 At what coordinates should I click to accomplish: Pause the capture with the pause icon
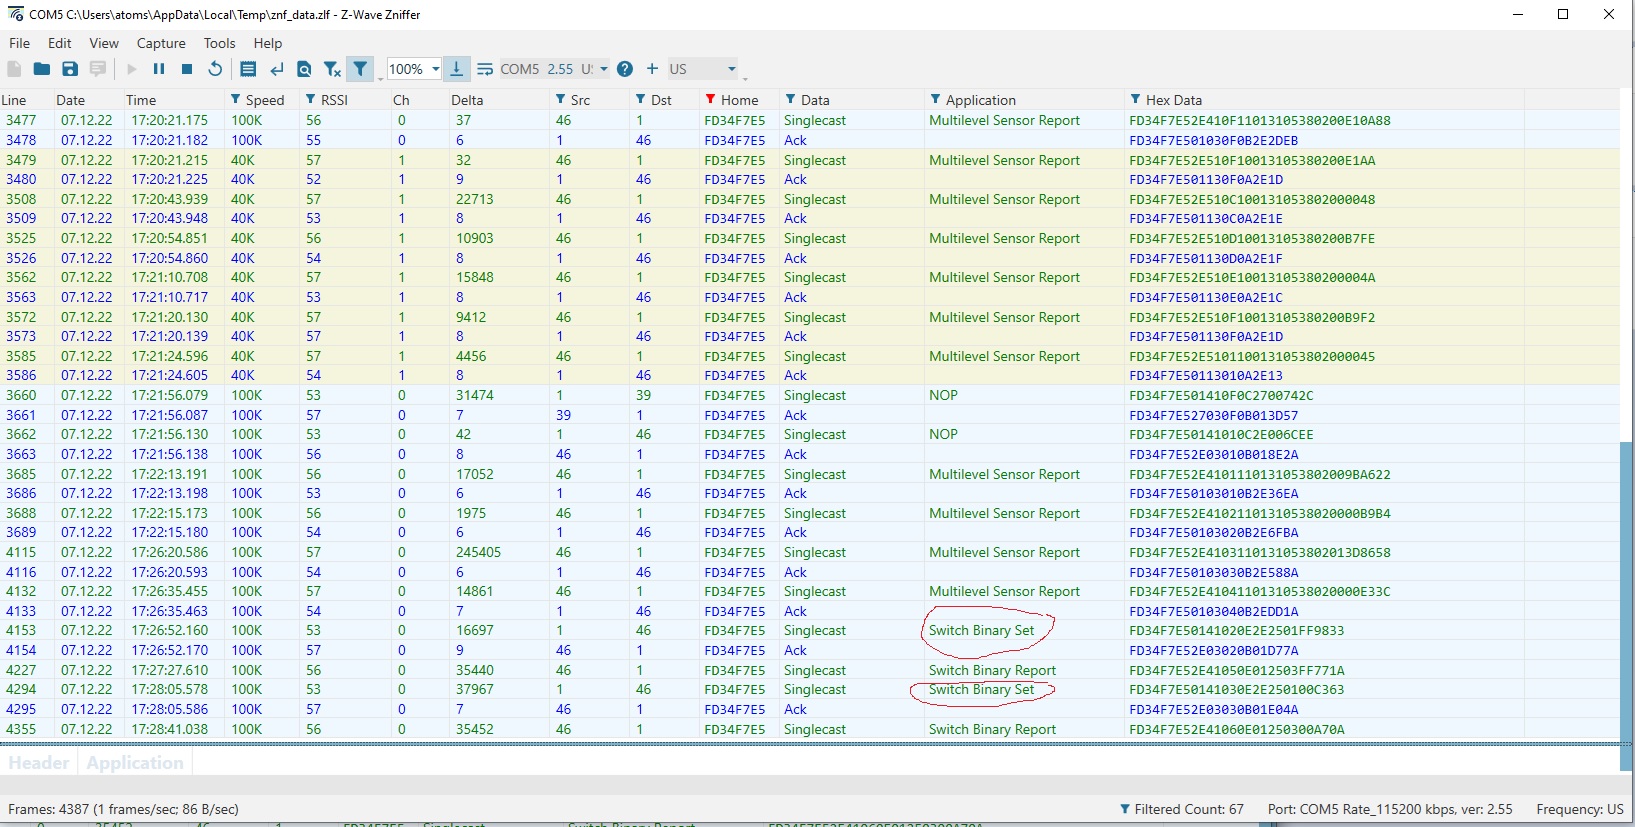pos(159,69)
